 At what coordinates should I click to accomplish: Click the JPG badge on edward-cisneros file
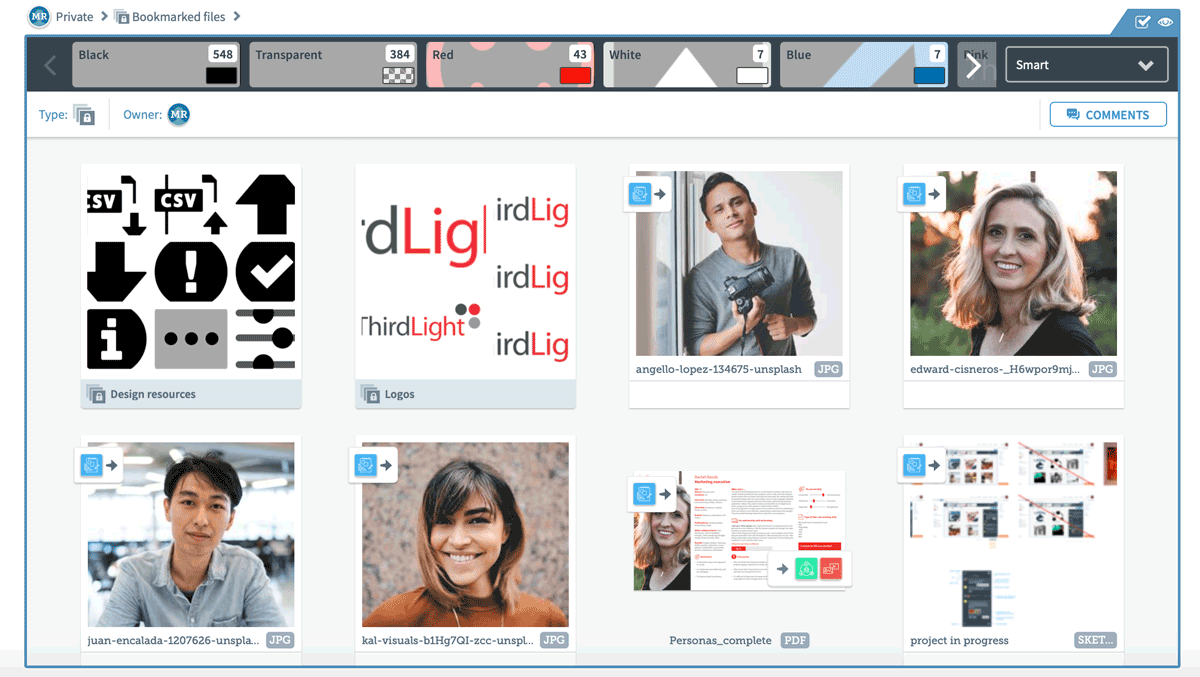click(x=1103, y=369)
